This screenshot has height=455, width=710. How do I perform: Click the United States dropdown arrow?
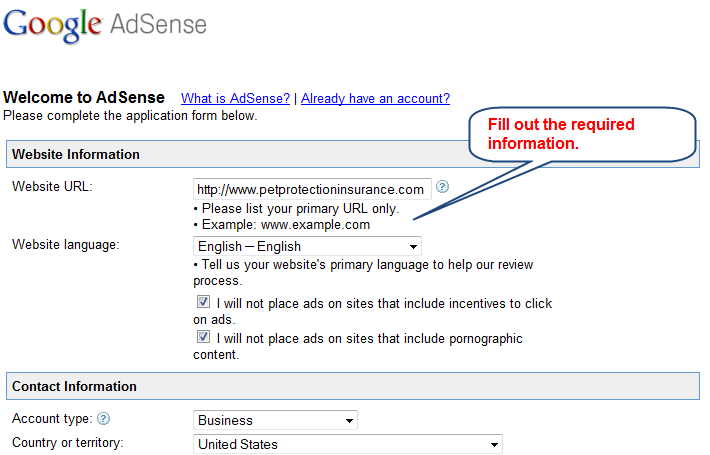click(494, 445)
